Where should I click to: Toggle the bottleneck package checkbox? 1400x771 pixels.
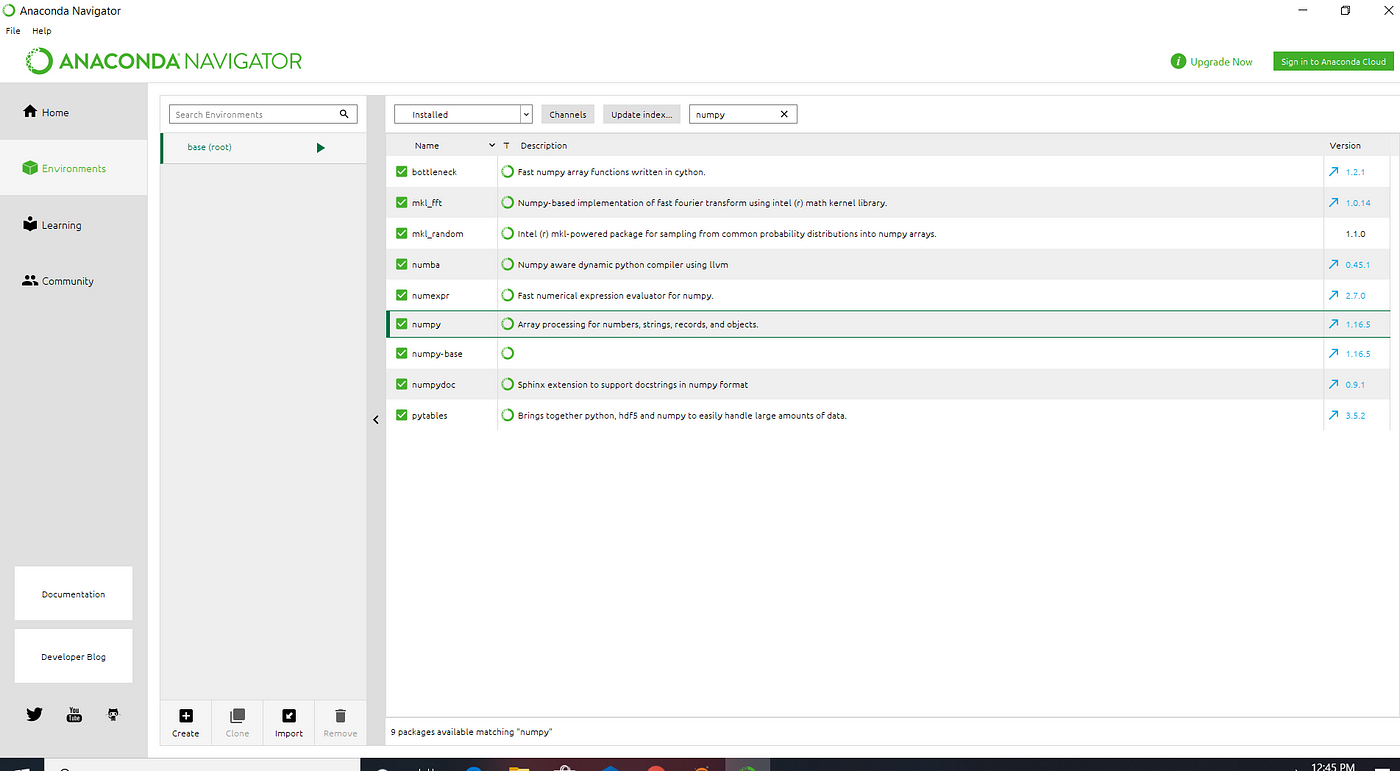point(402,172)
